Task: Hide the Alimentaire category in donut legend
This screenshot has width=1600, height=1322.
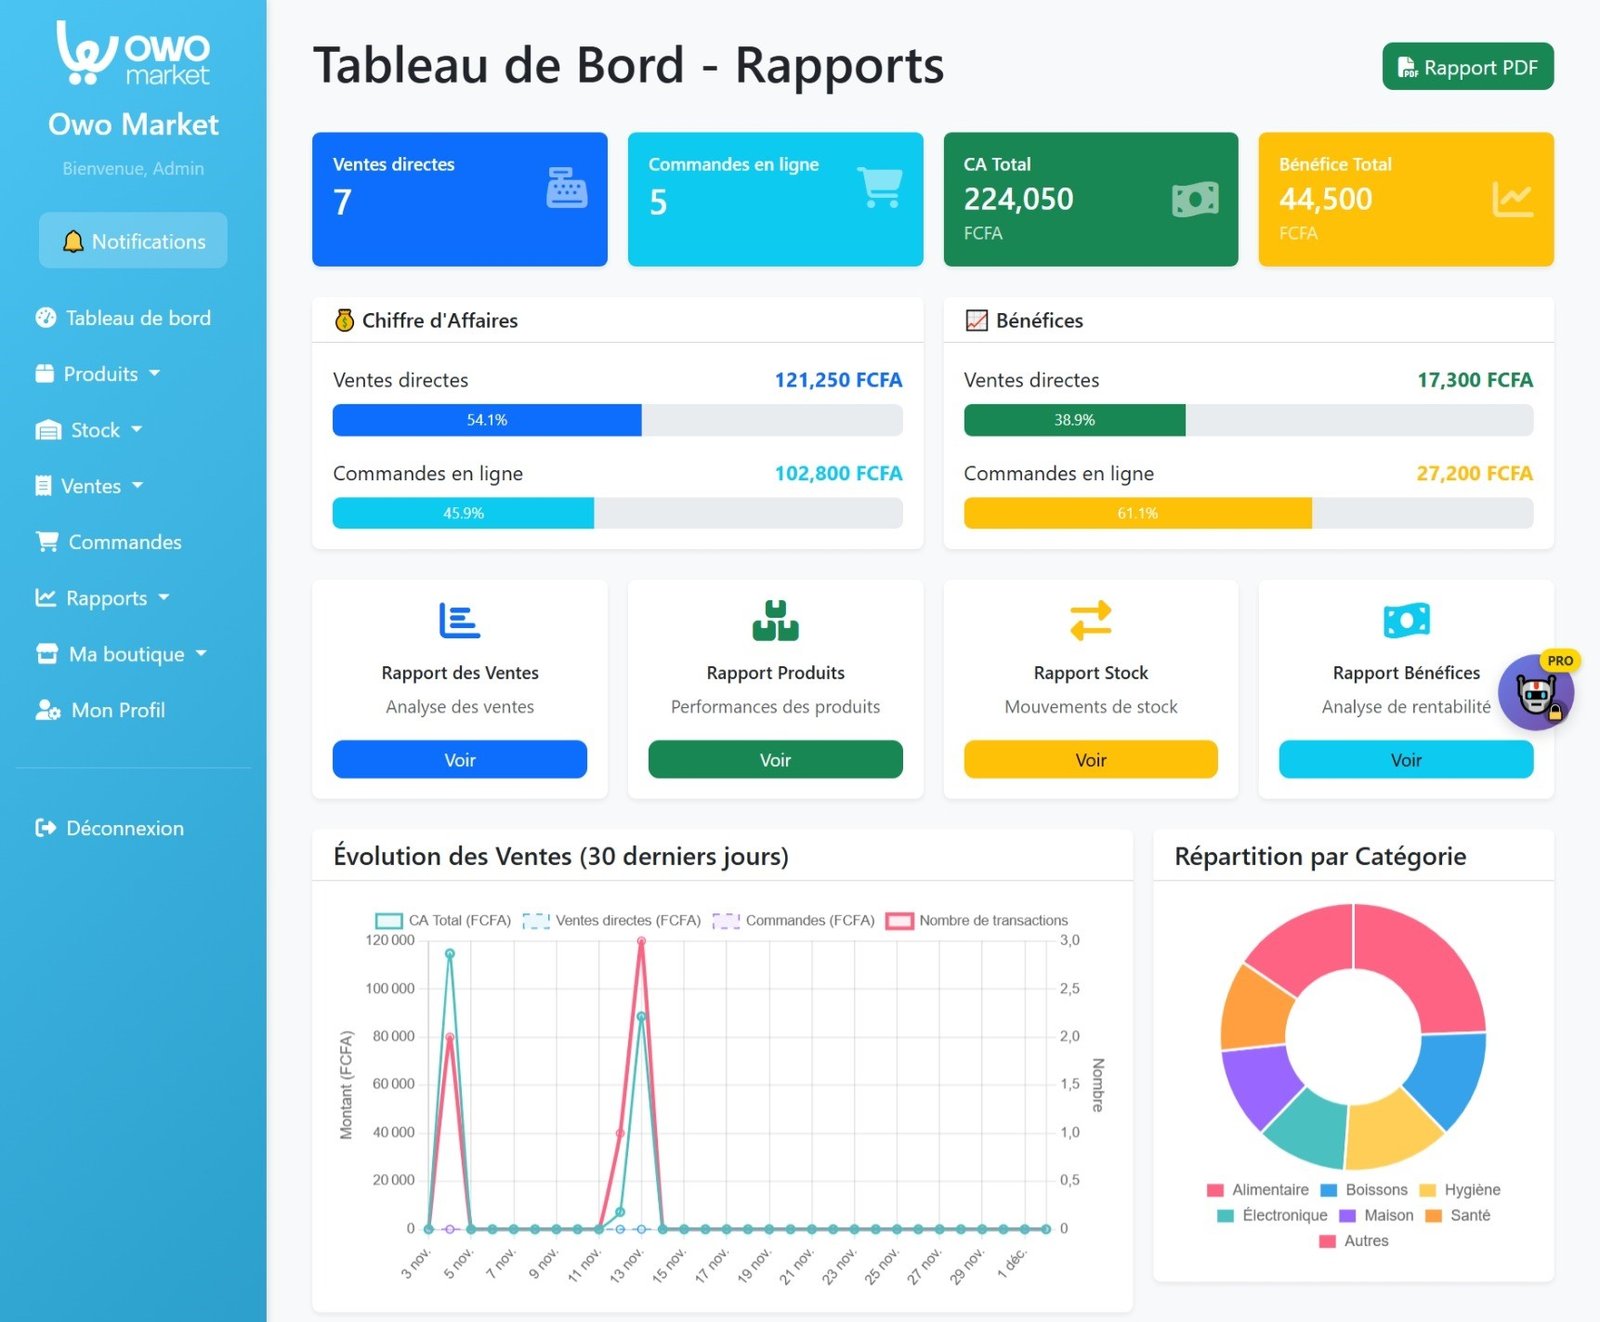Action: pos(1258,1190)
